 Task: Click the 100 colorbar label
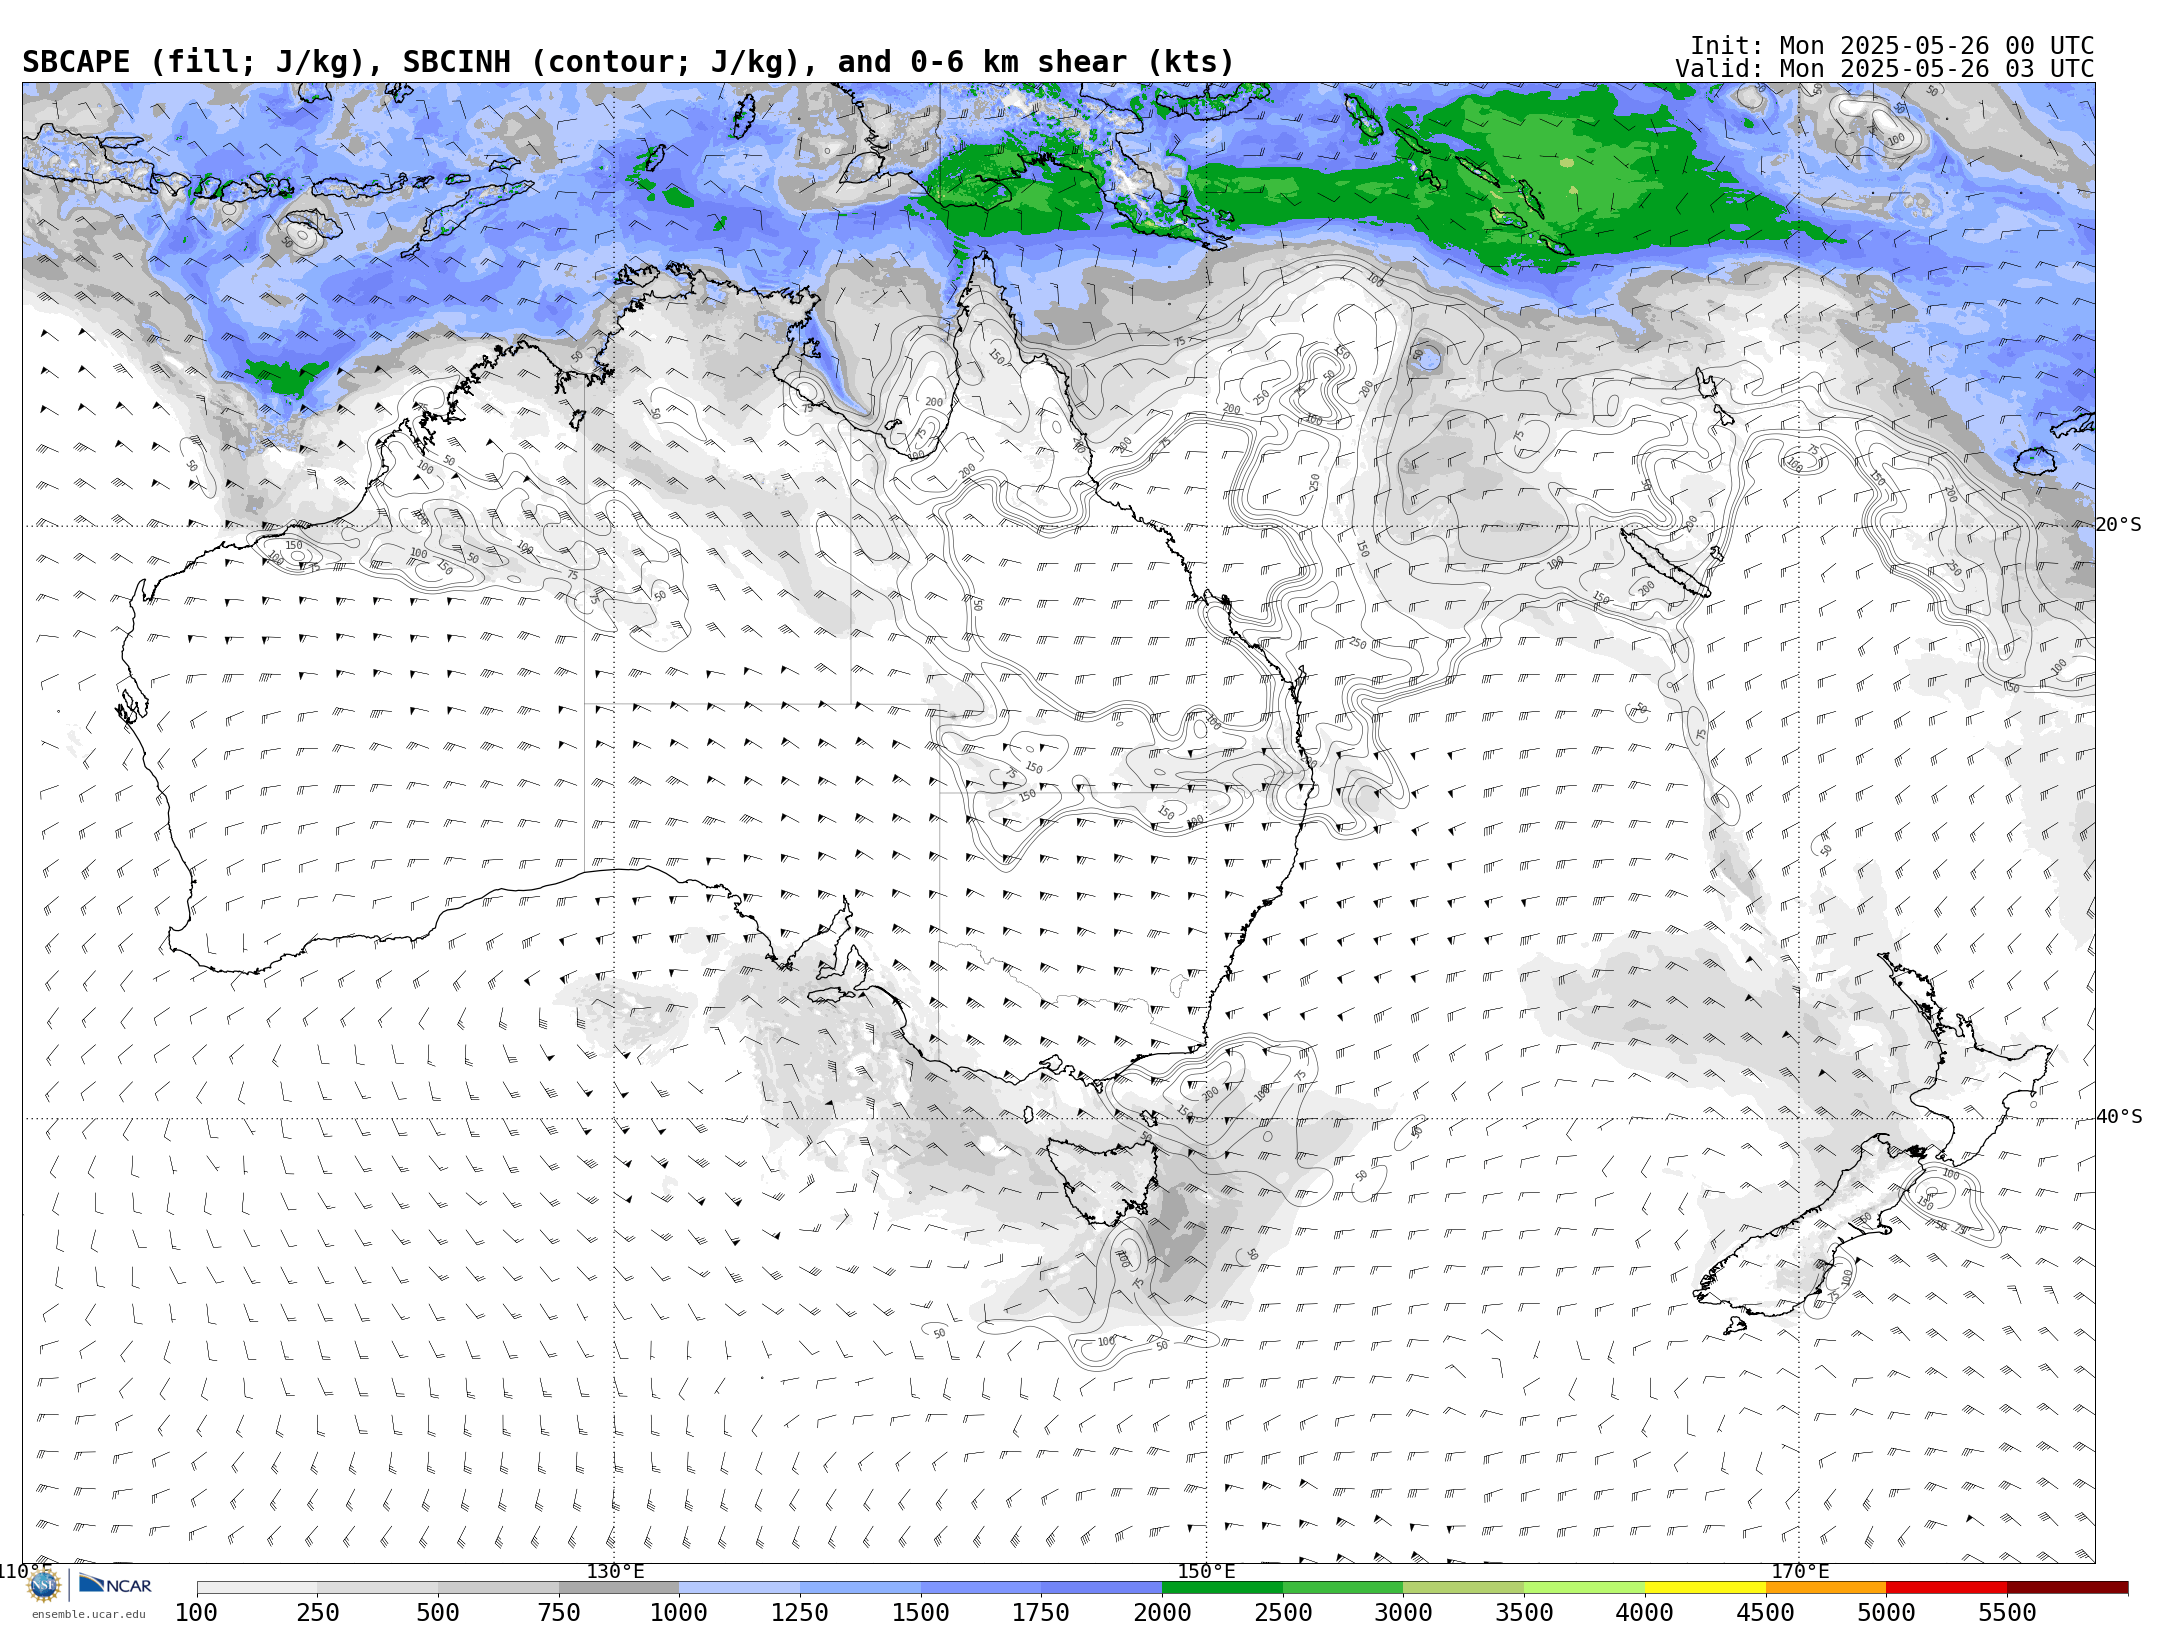tap(197, 1612)
